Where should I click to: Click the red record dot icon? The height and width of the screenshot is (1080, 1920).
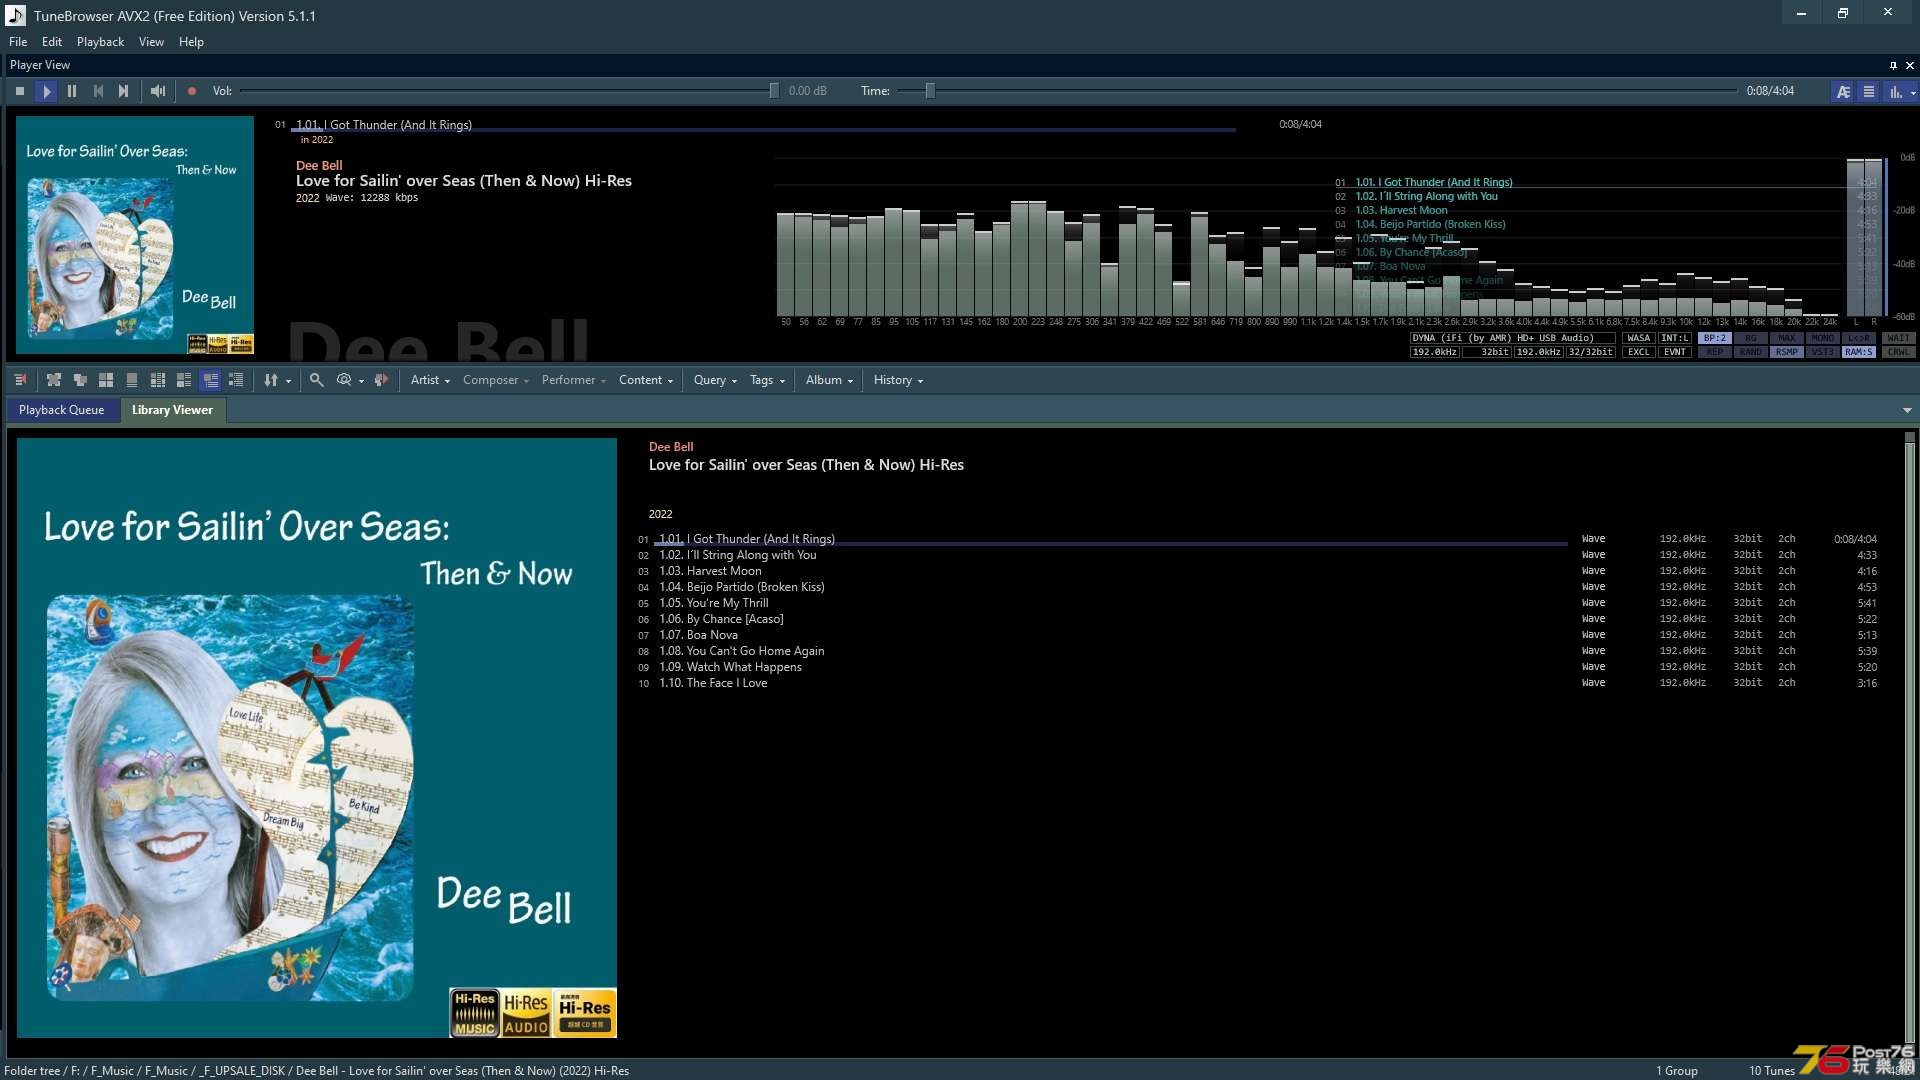pyautogui.click(x=192, y=91)
